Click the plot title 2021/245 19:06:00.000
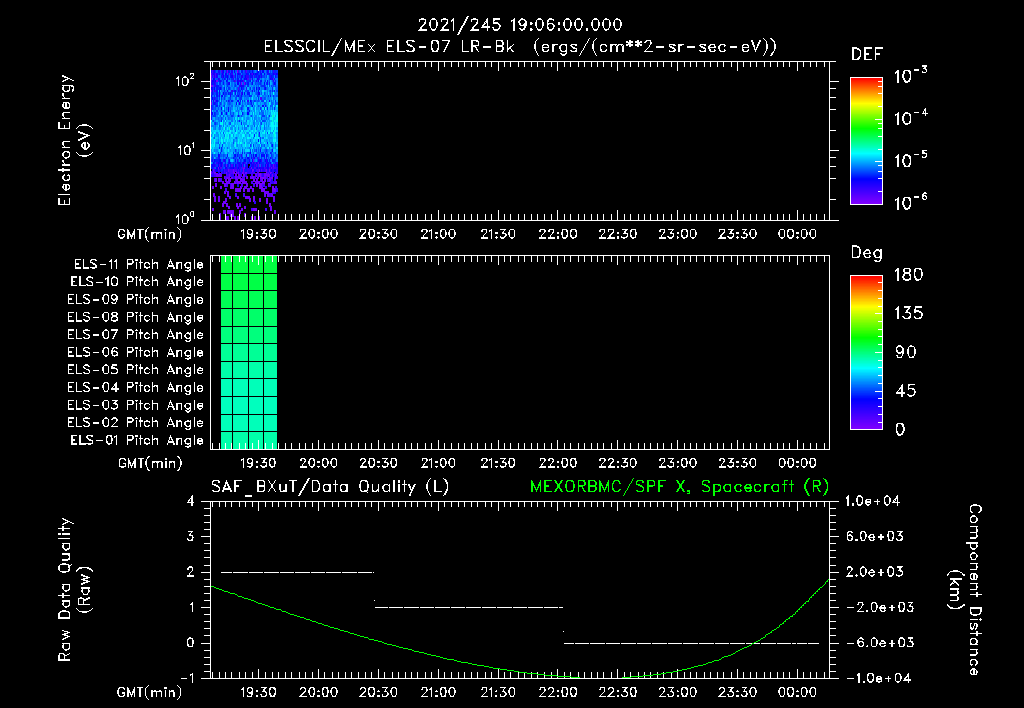This screenshot has width=1024, height=708. [x=520, y=25]
